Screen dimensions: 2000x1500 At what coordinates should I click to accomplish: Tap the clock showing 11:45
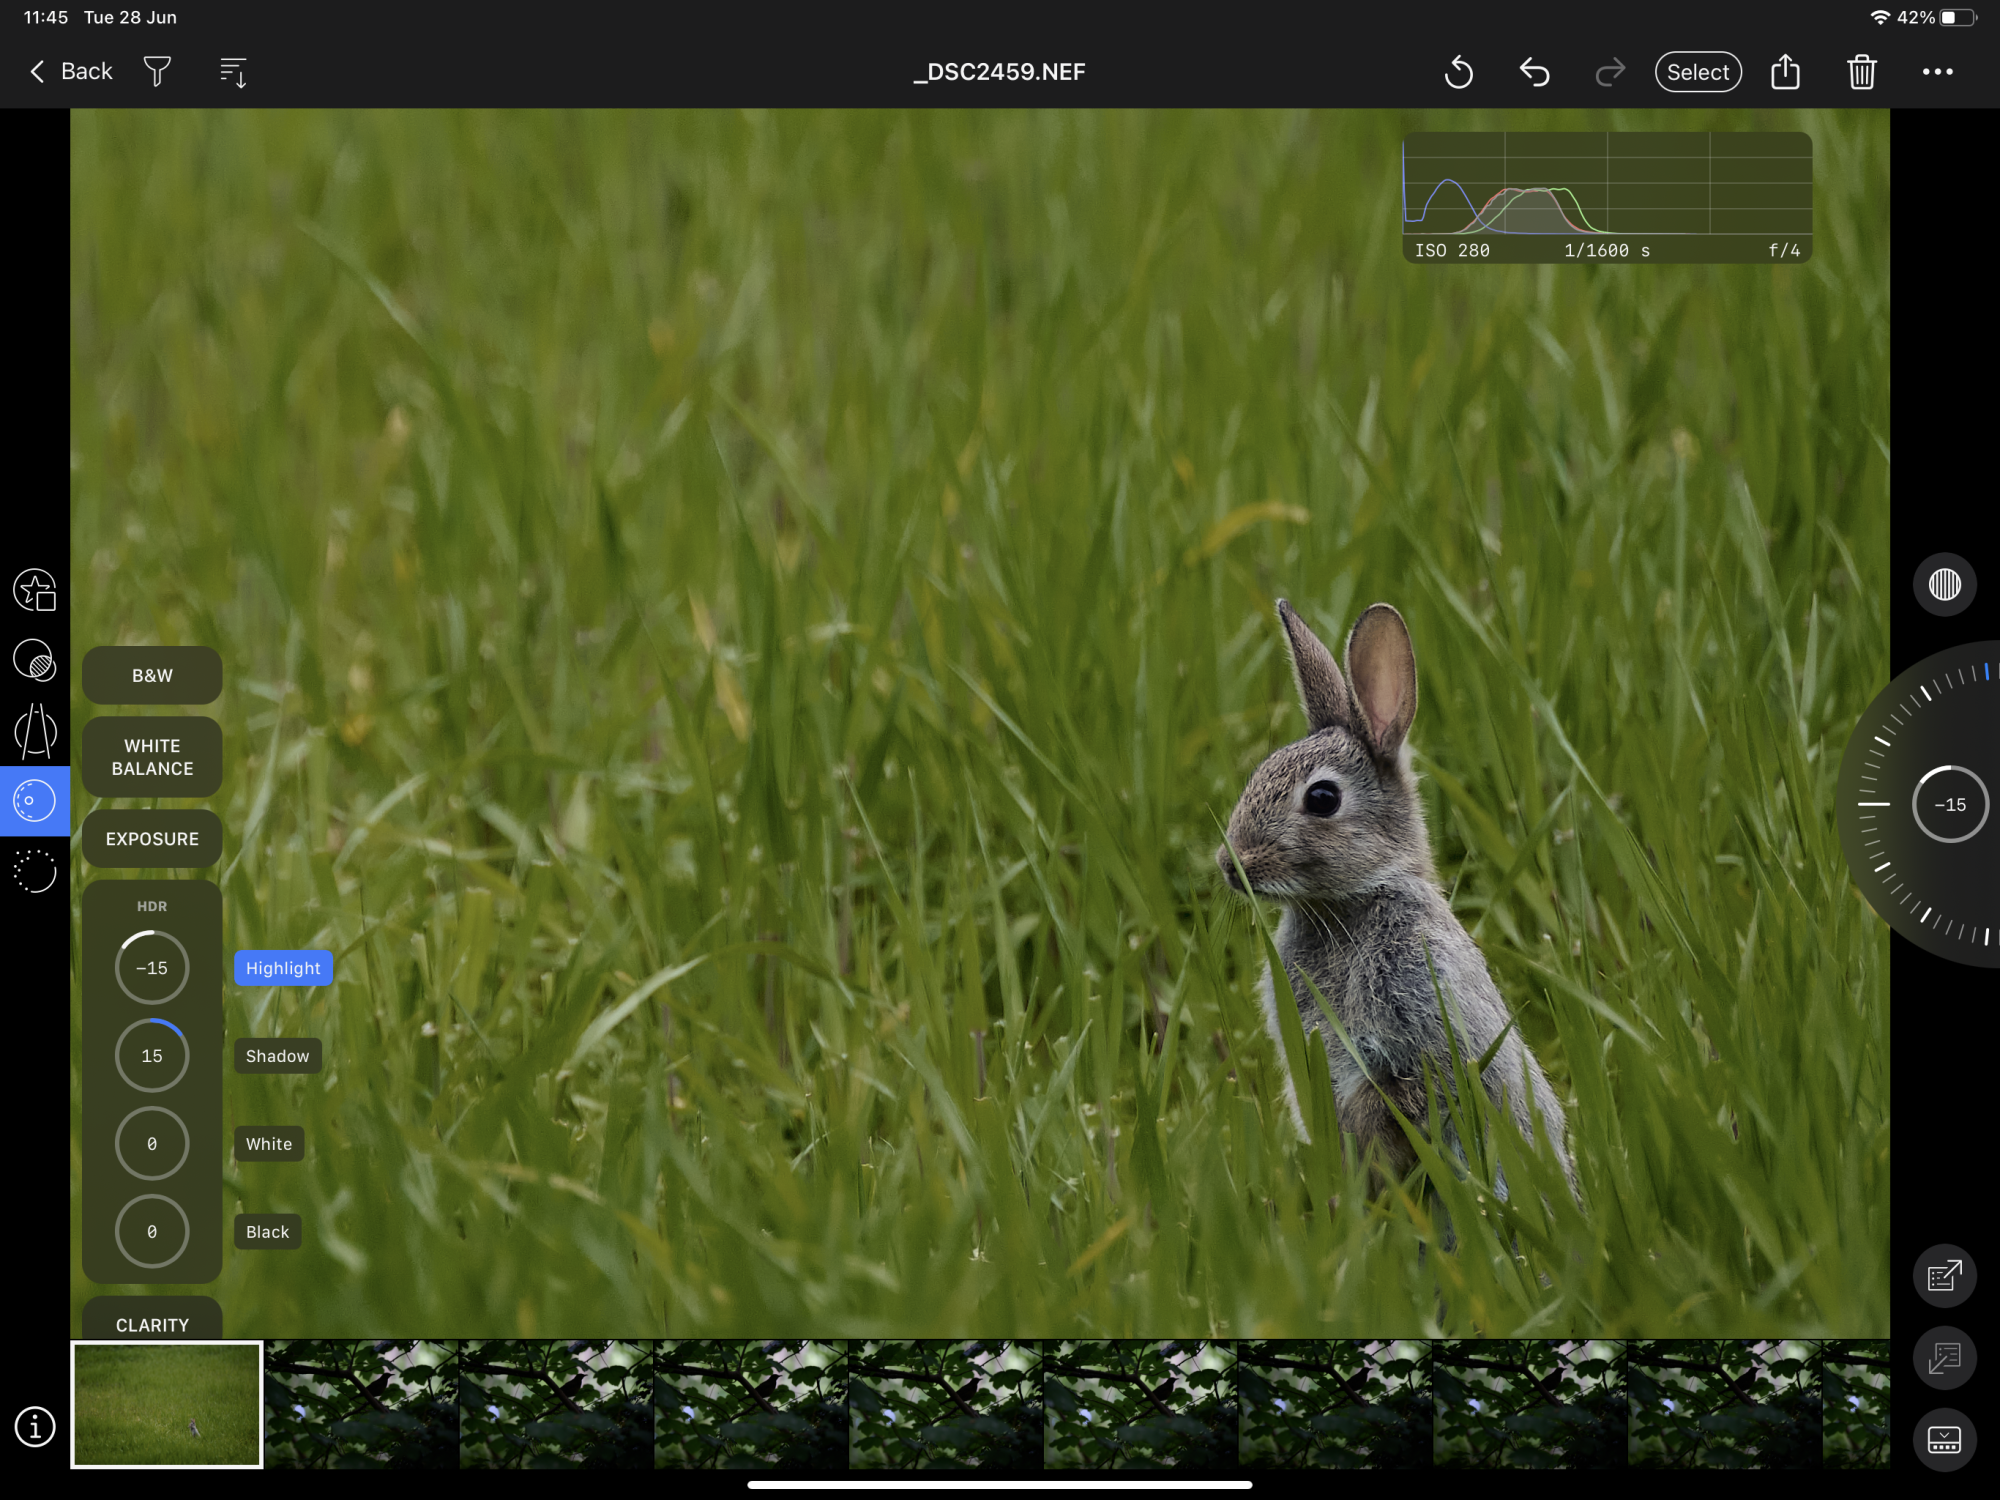[46, 17]
